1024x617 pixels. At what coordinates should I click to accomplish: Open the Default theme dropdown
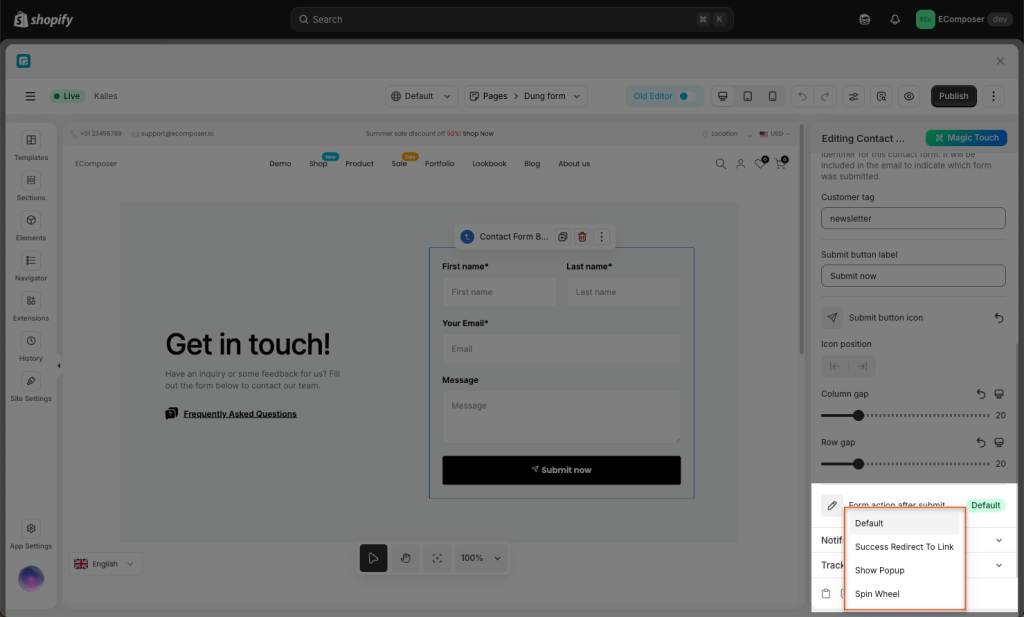point(421,96)
